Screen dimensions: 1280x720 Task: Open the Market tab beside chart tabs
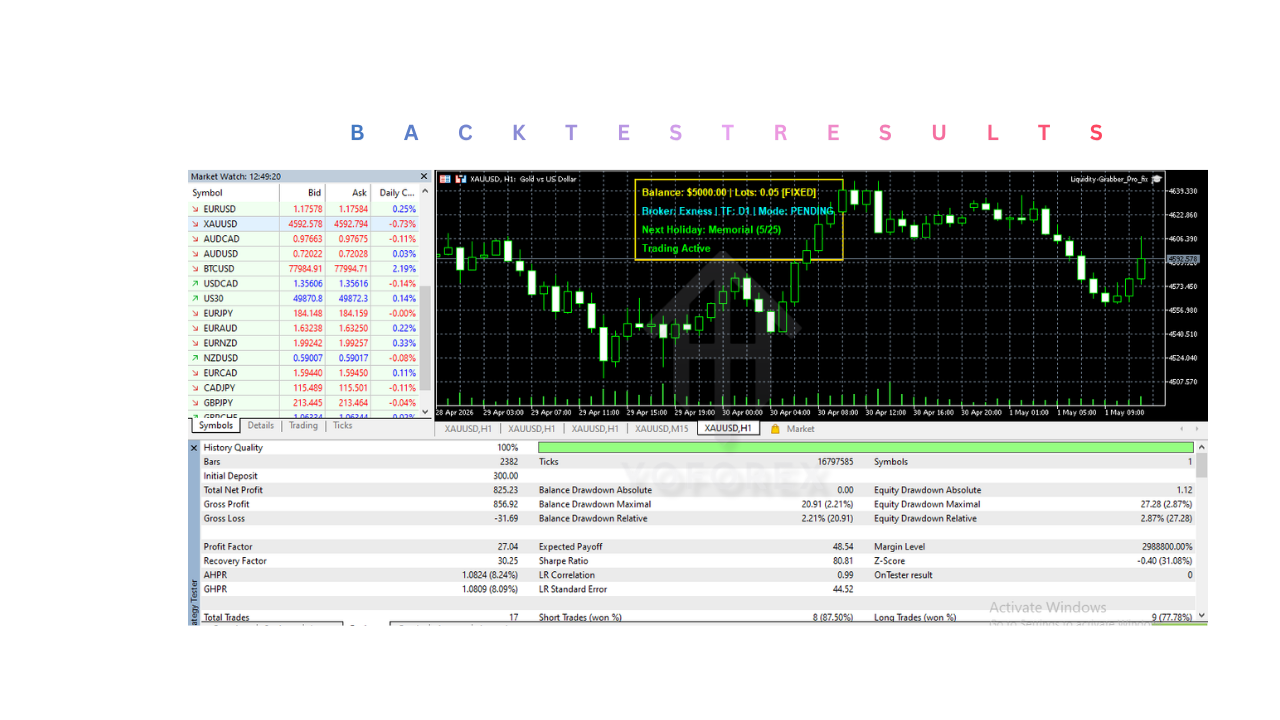pyautogui.click(x=800, y=429)
